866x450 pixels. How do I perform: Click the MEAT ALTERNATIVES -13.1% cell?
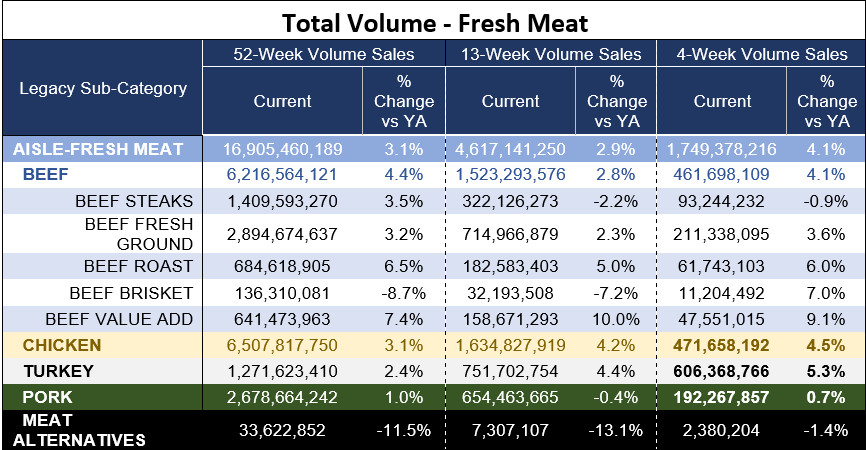[615, 430]
